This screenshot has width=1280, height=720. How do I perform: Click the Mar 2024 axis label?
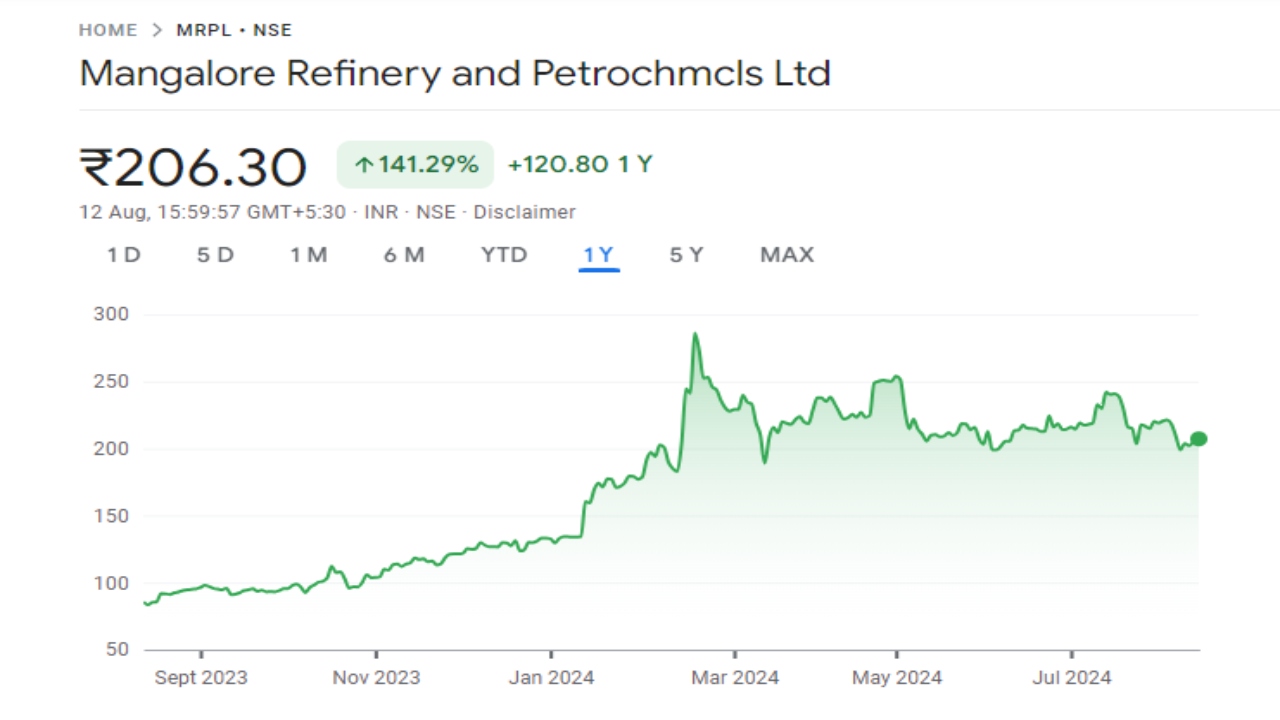click(x=735, y=678)
